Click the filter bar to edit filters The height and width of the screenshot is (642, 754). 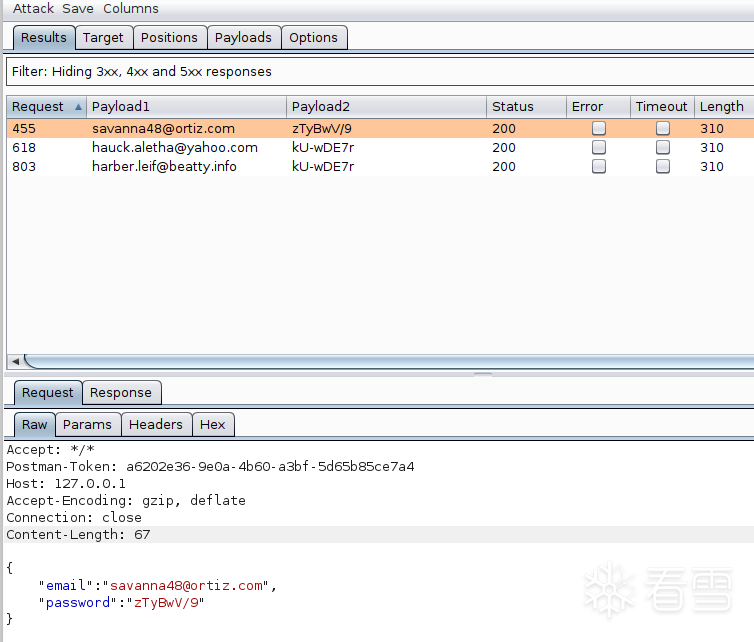378,72
